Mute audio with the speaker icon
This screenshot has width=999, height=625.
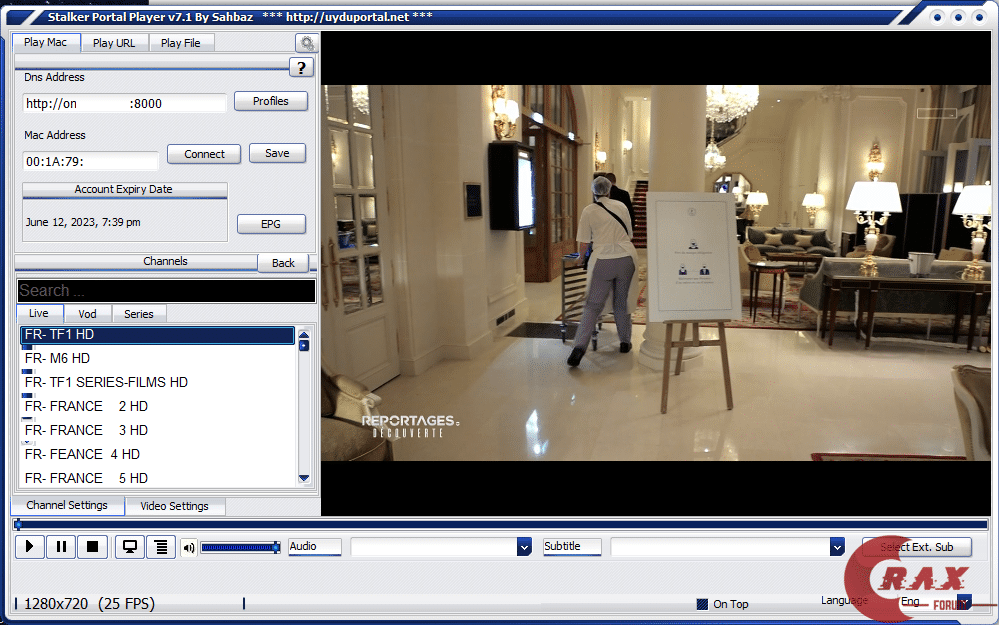[x=189, y=548]
